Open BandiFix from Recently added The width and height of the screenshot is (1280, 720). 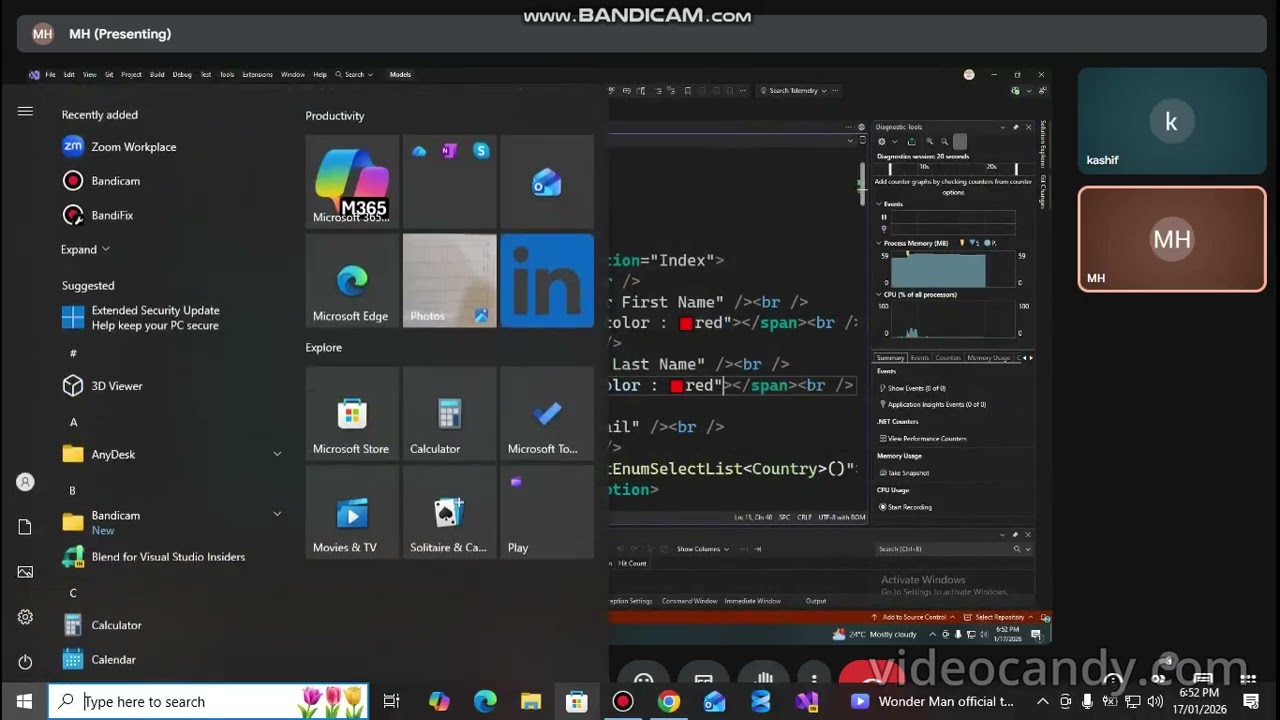coord(170,215)
